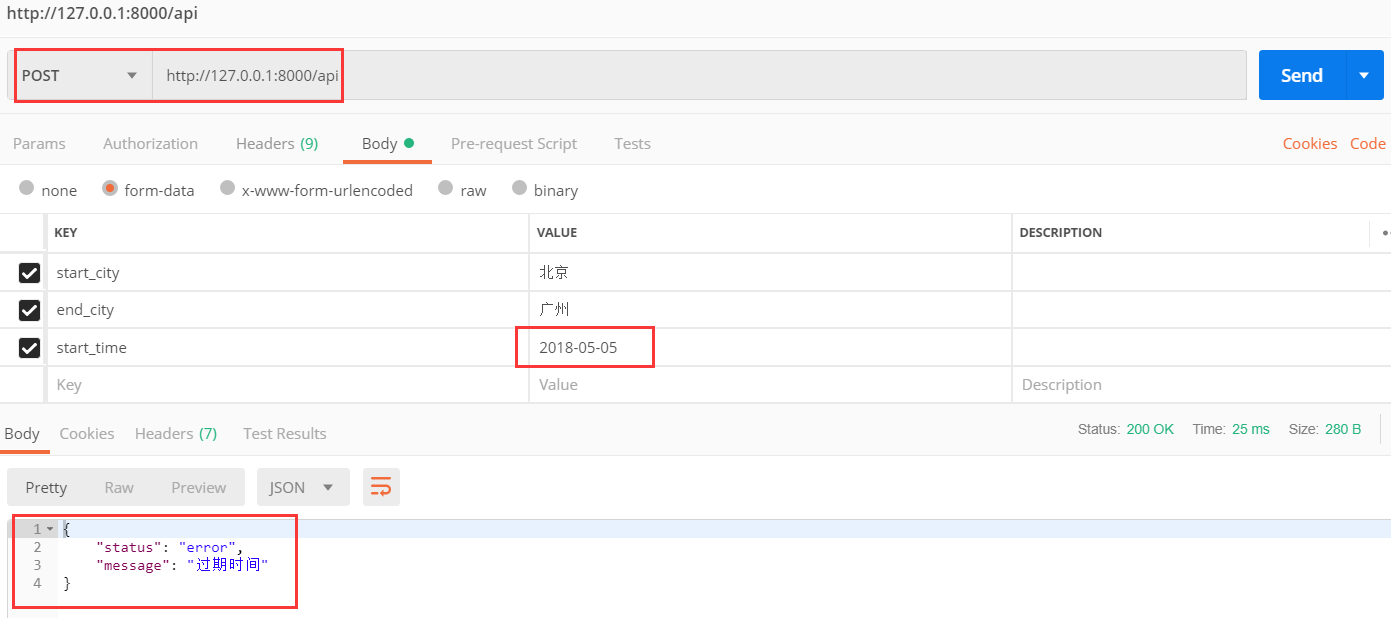Click the 200 OK status value

coord(1150,429)
